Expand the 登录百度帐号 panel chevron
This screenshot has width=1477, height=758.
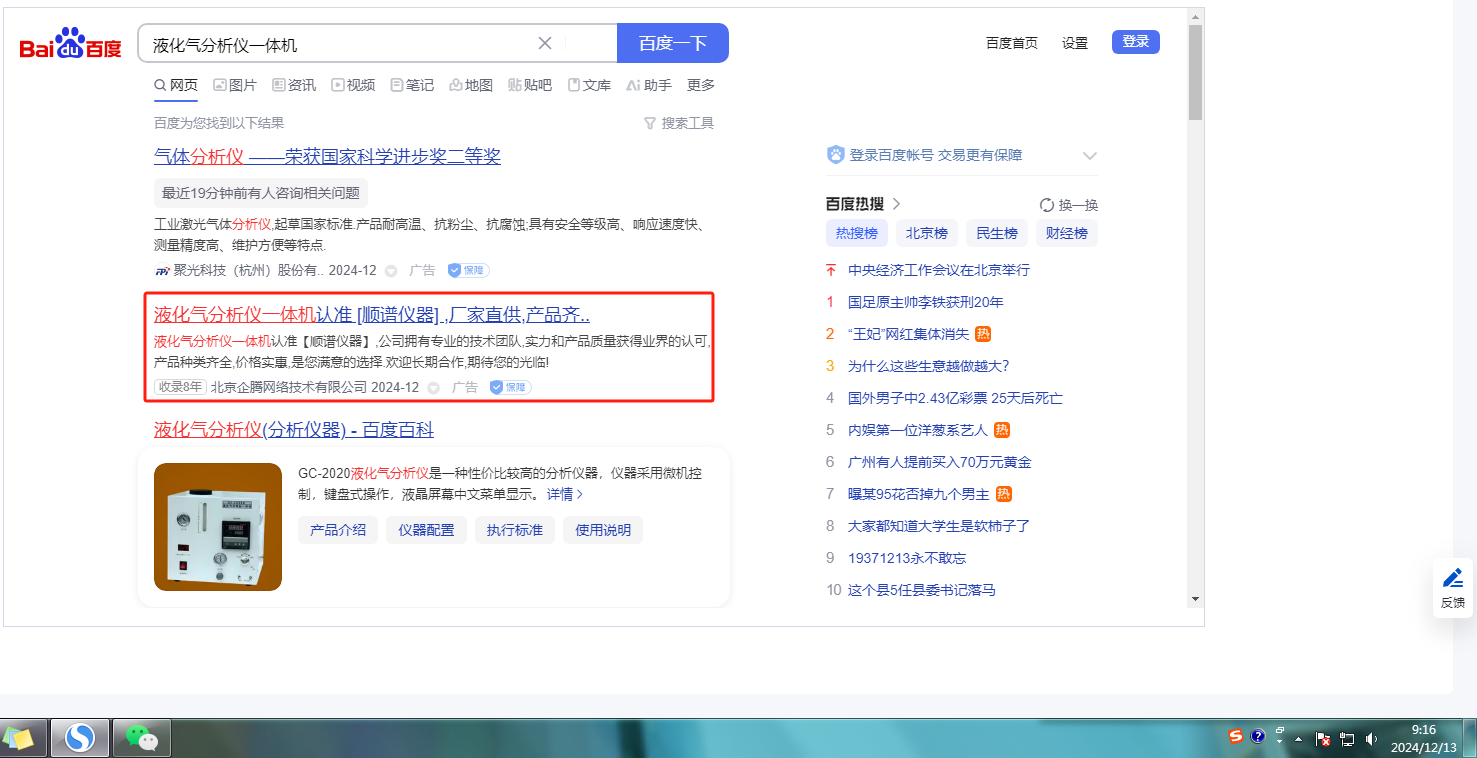pos(1090,156)
